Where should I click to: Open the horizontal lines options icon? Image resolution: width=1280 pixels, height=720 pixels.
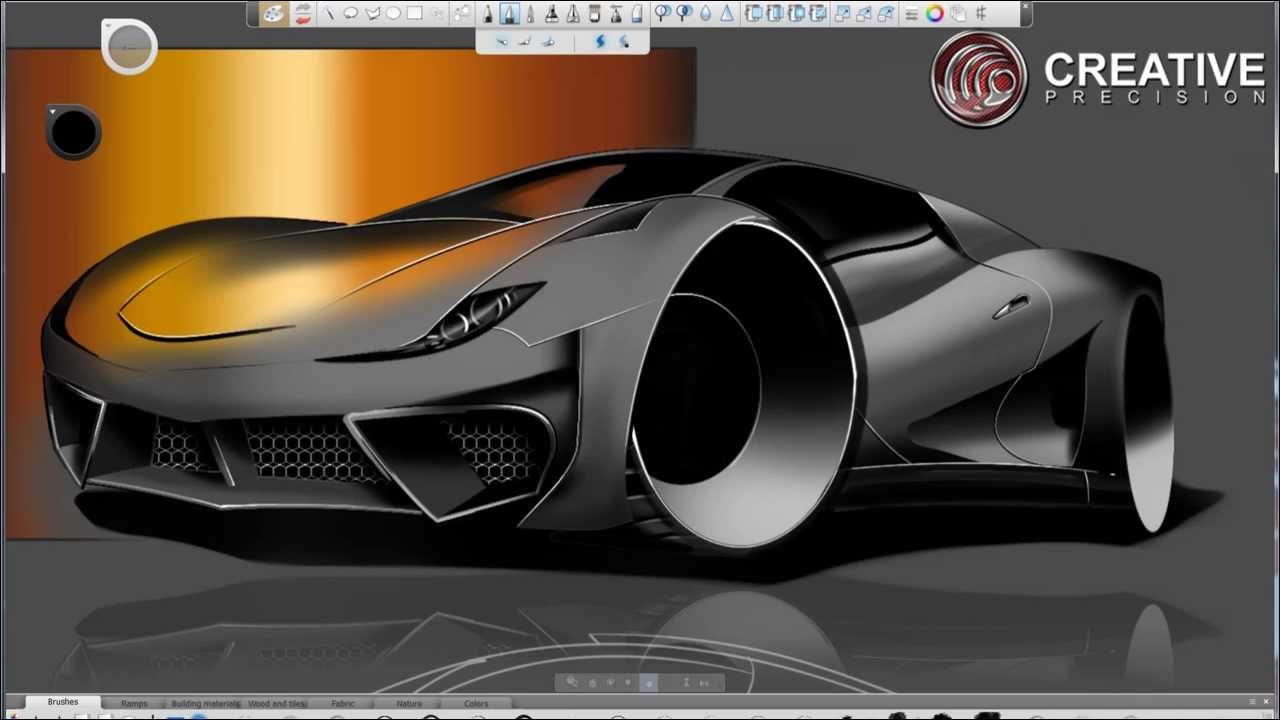911,14
